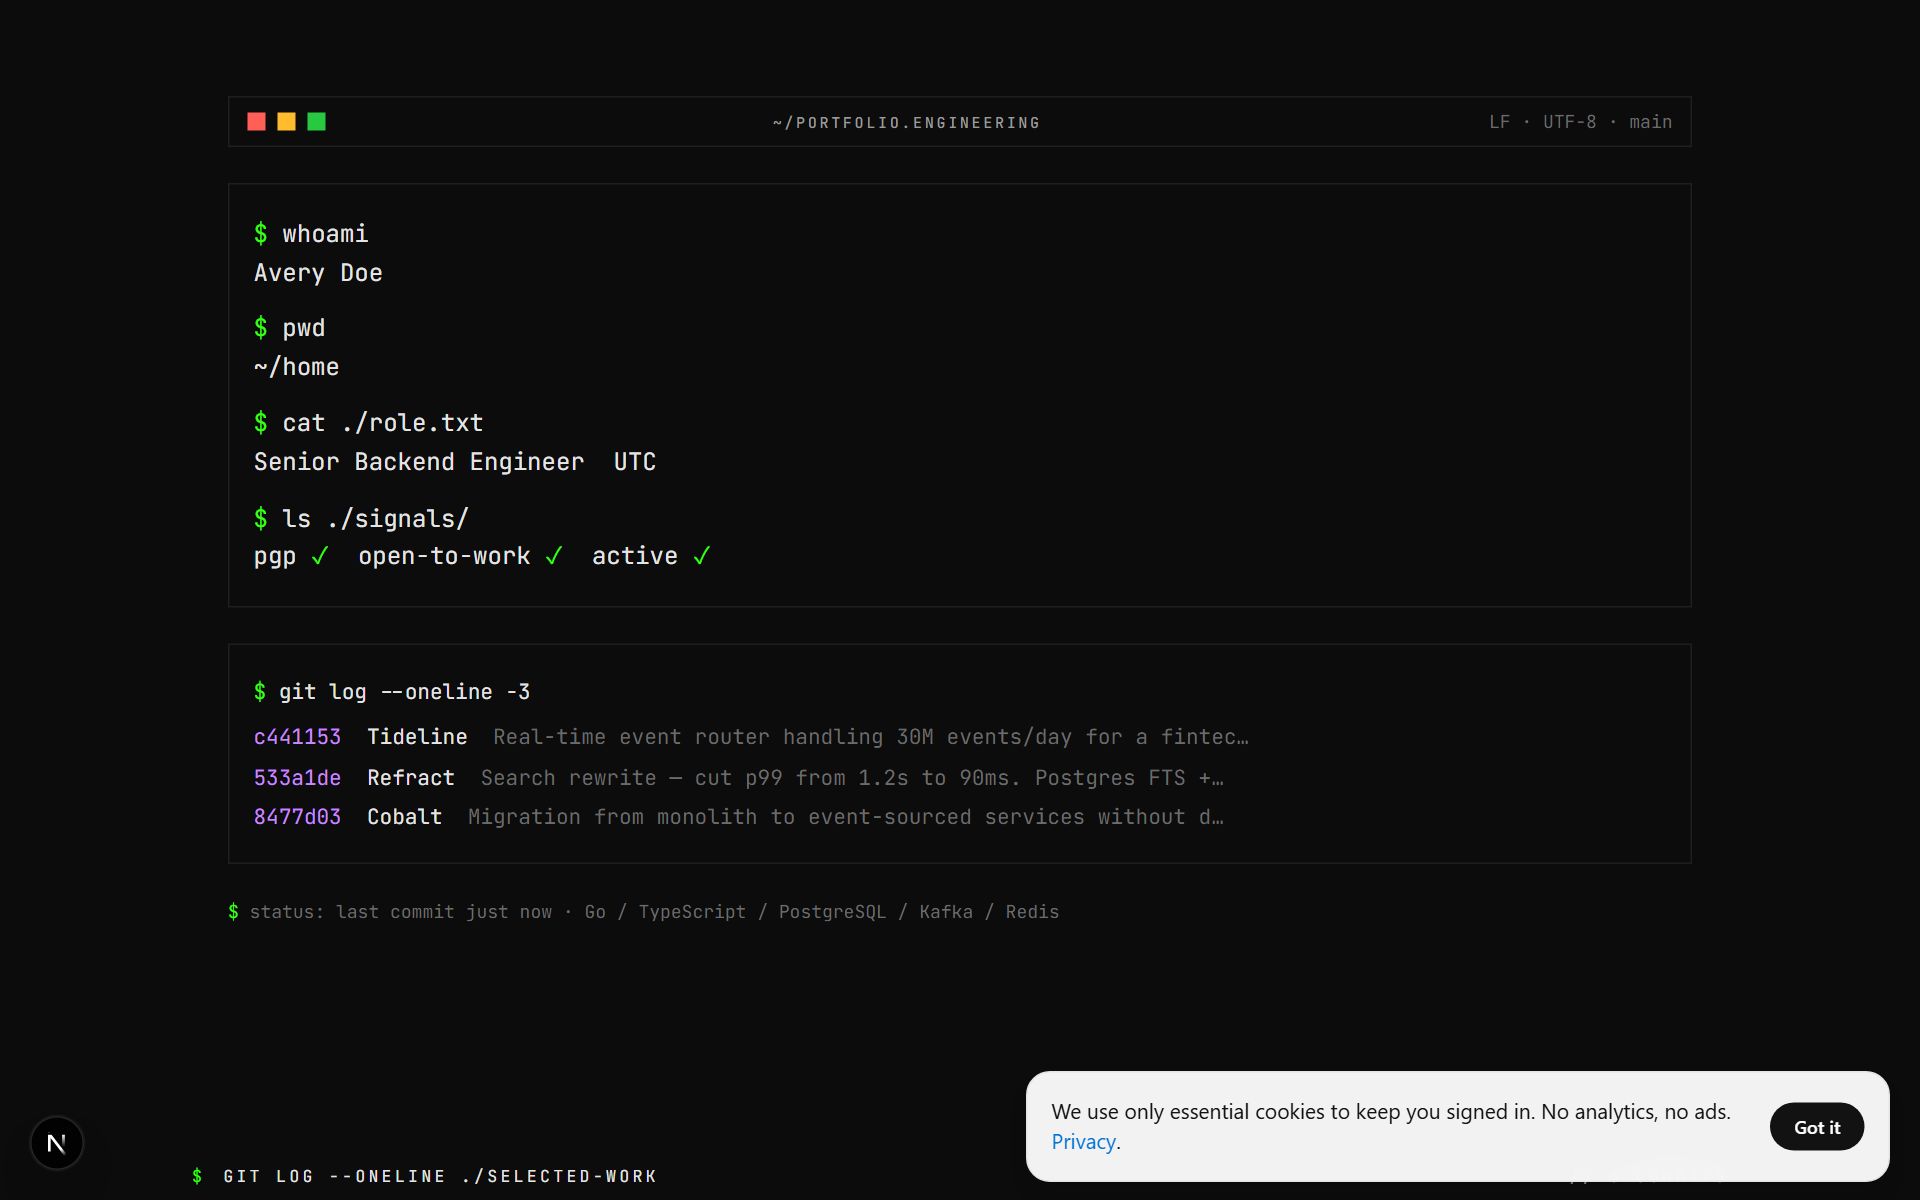Image resolution: width=1920 pixels, height=1200 pixels.
Task: Click the checkmark next to open-to-work
Action: [x=554, y=556]
